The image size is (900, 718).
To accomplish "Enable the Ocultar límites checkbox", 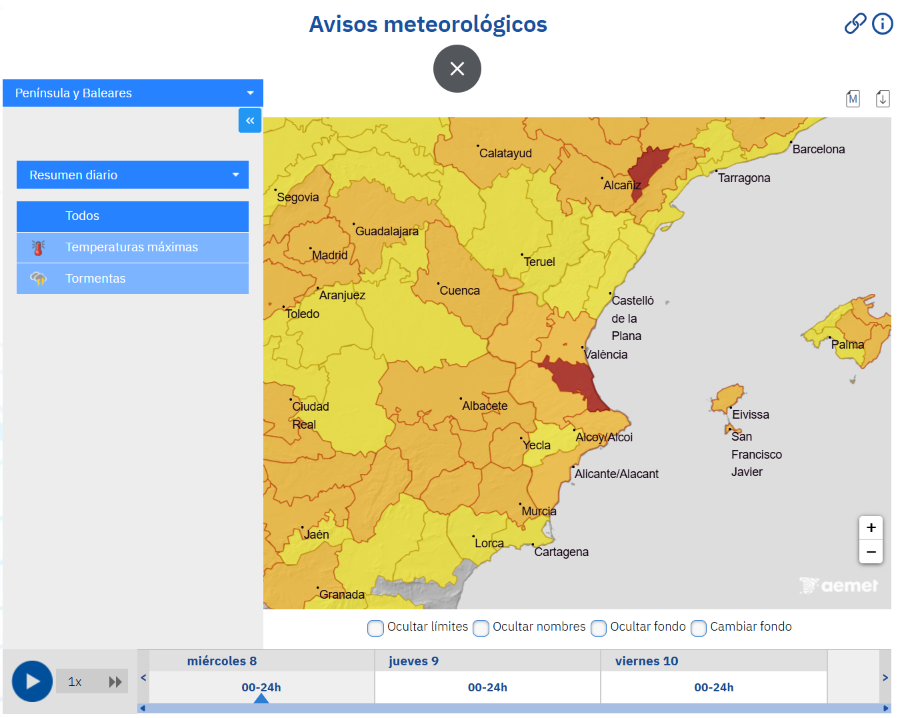I will coord(375,628).
